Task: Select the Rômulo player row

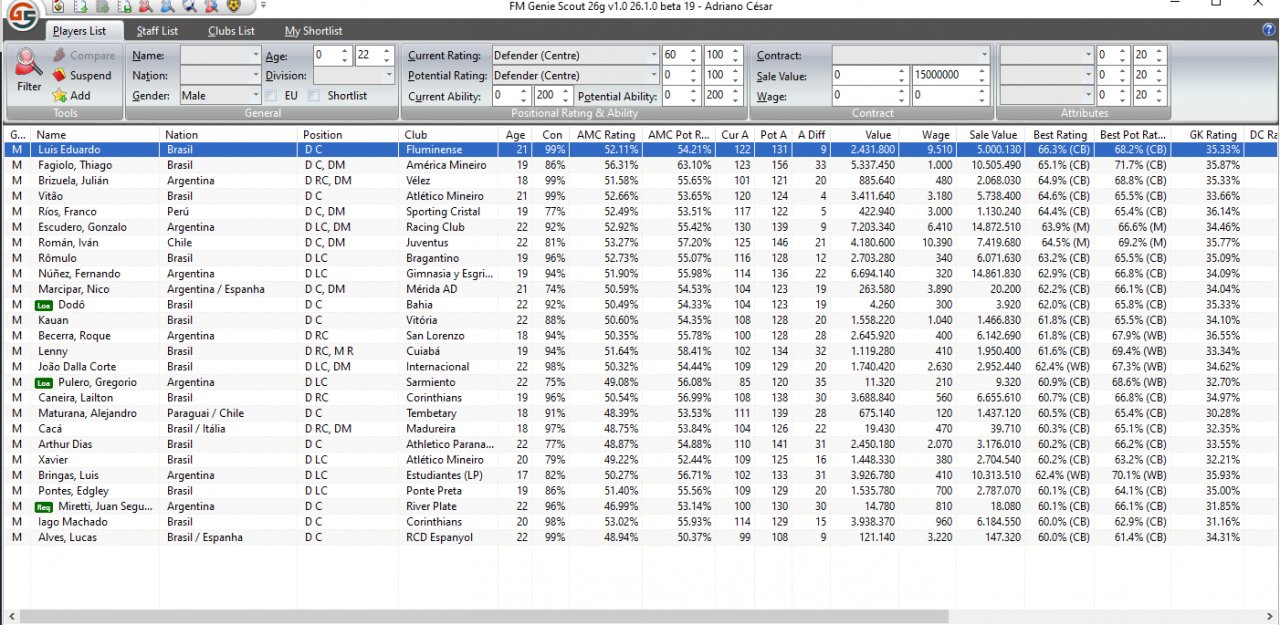Action: coord(640,258)
